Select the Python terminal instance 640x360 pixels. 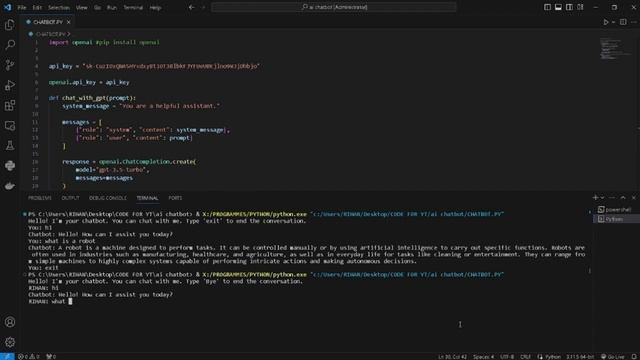[x=616, y=219]
